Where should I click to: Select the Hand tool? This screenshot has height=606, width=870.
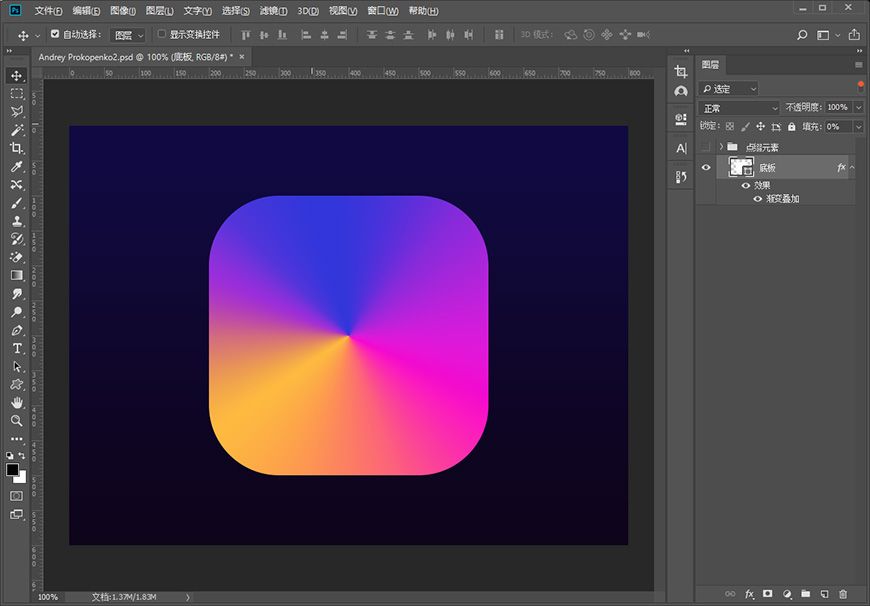pyautogui.click(x=17, y=402)
